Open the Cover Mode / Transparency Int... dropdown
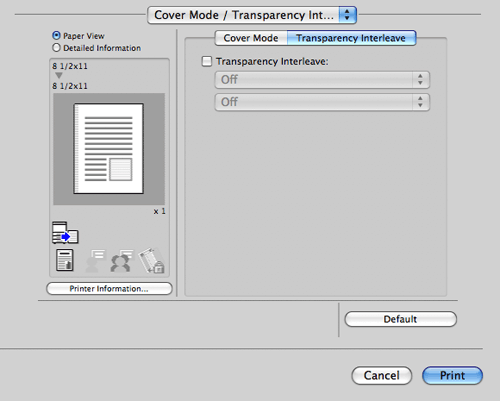Viewport: 500px width, 401px height. click(252, 15)
